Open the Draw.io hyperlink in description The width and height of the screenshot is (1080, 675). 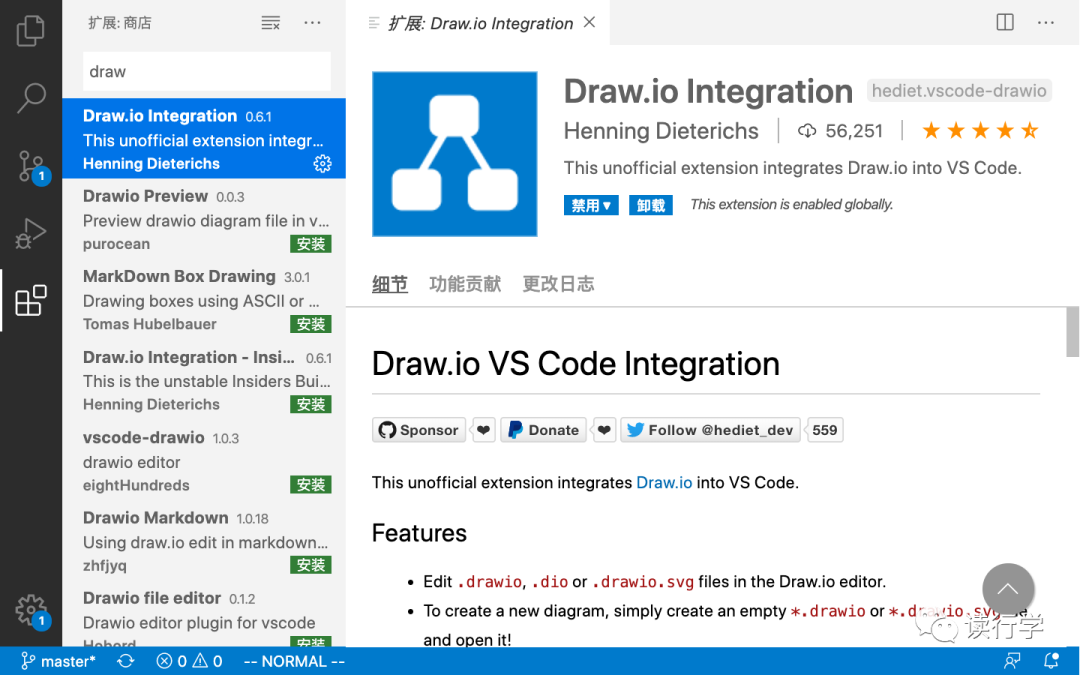[x=664, y=482]
